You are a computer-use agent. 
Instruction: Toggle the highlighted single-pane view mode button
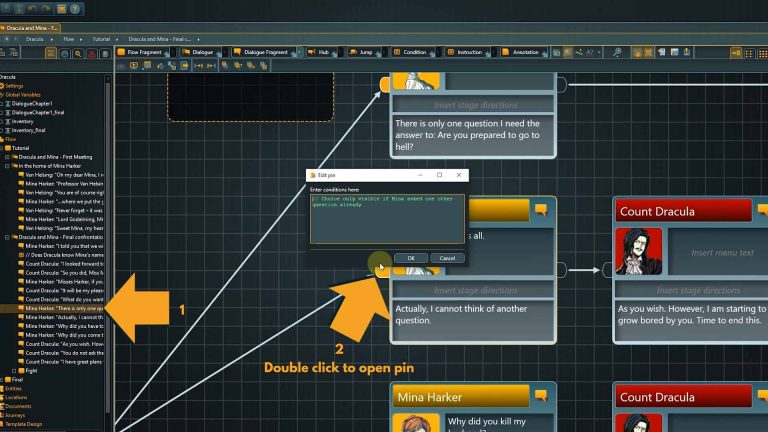click(x=736, y=53)
